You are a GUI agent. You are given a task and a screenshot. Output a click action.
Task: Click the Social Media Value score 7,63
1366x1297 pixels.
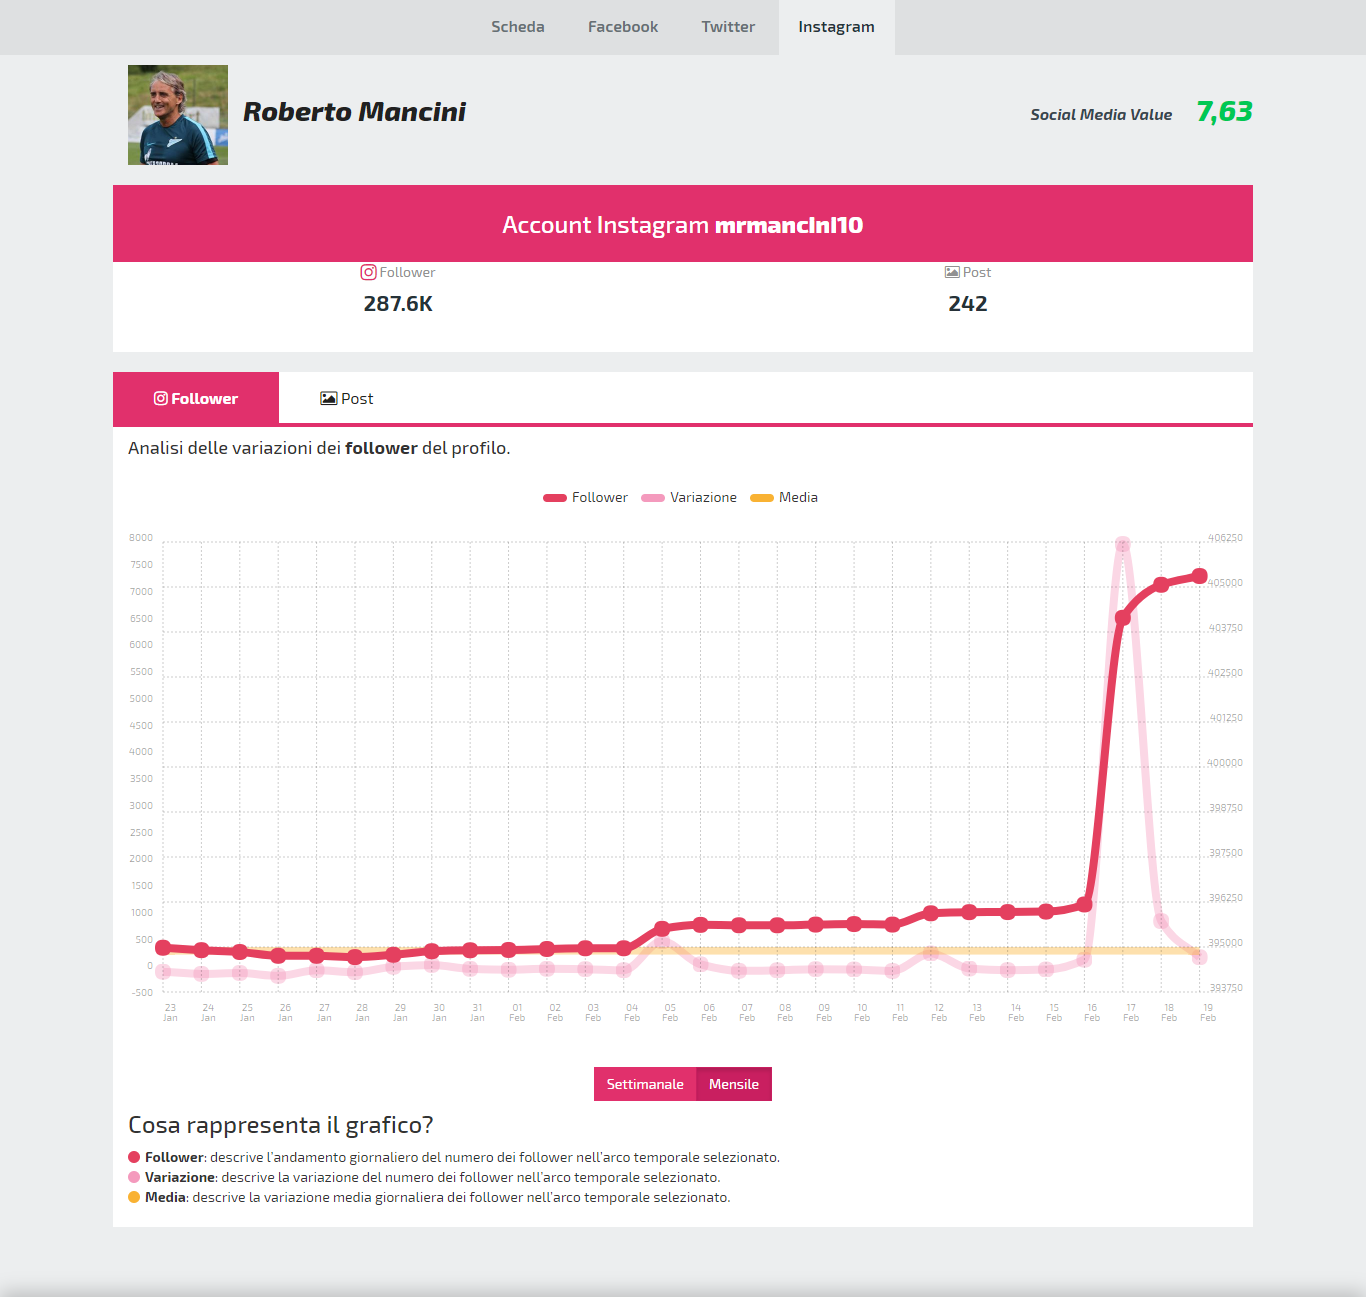click(1224, 112)
